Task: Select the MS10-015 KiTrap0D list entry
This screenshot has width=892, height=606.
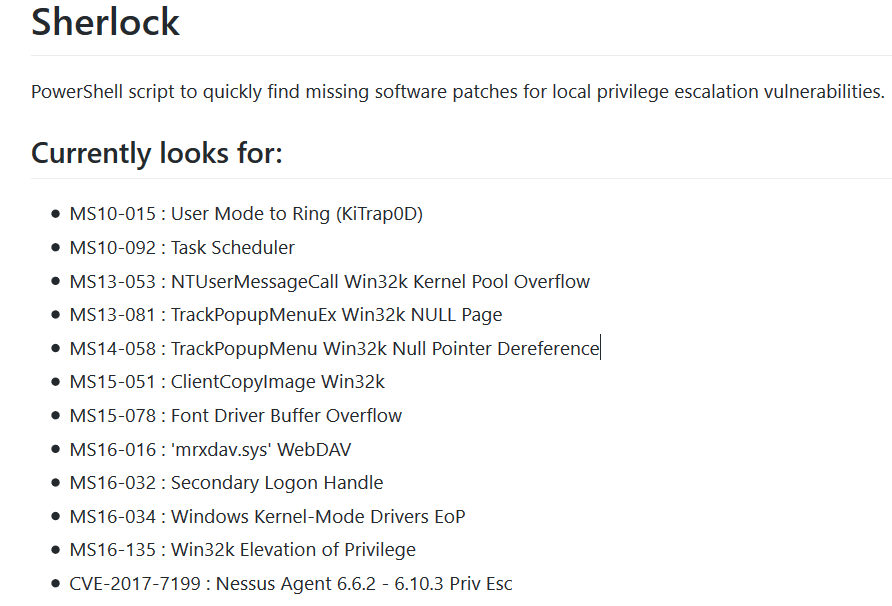Action: click(x=246, y=214)
